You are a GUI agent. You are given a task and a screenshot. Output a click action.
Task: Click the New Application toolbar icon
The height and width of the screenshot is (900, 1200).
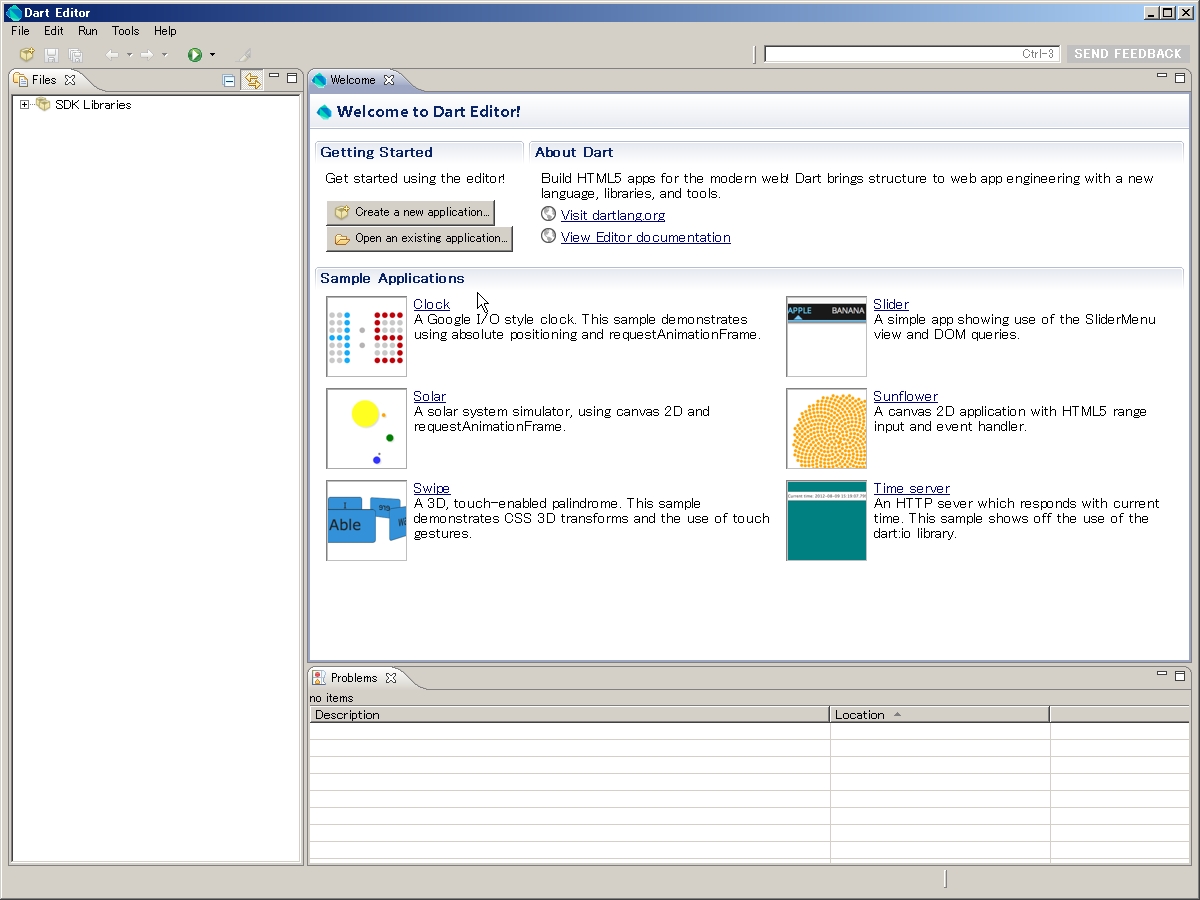tap(27, 55)
